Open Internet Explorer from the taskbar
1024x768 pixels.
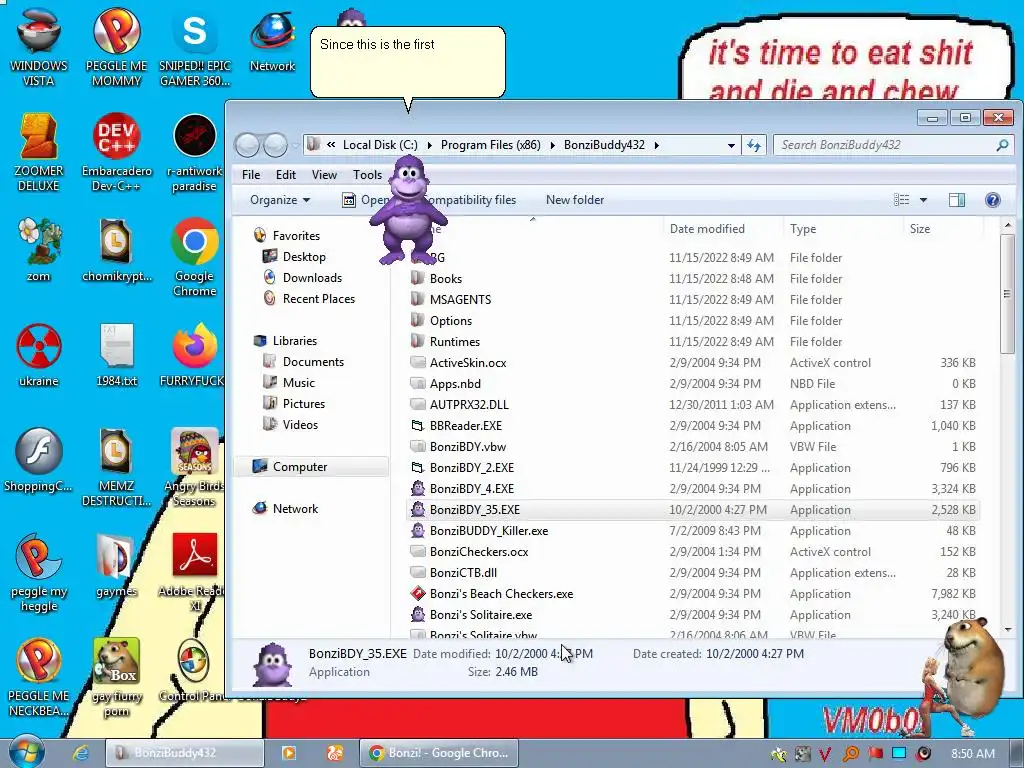click(80, 753)
